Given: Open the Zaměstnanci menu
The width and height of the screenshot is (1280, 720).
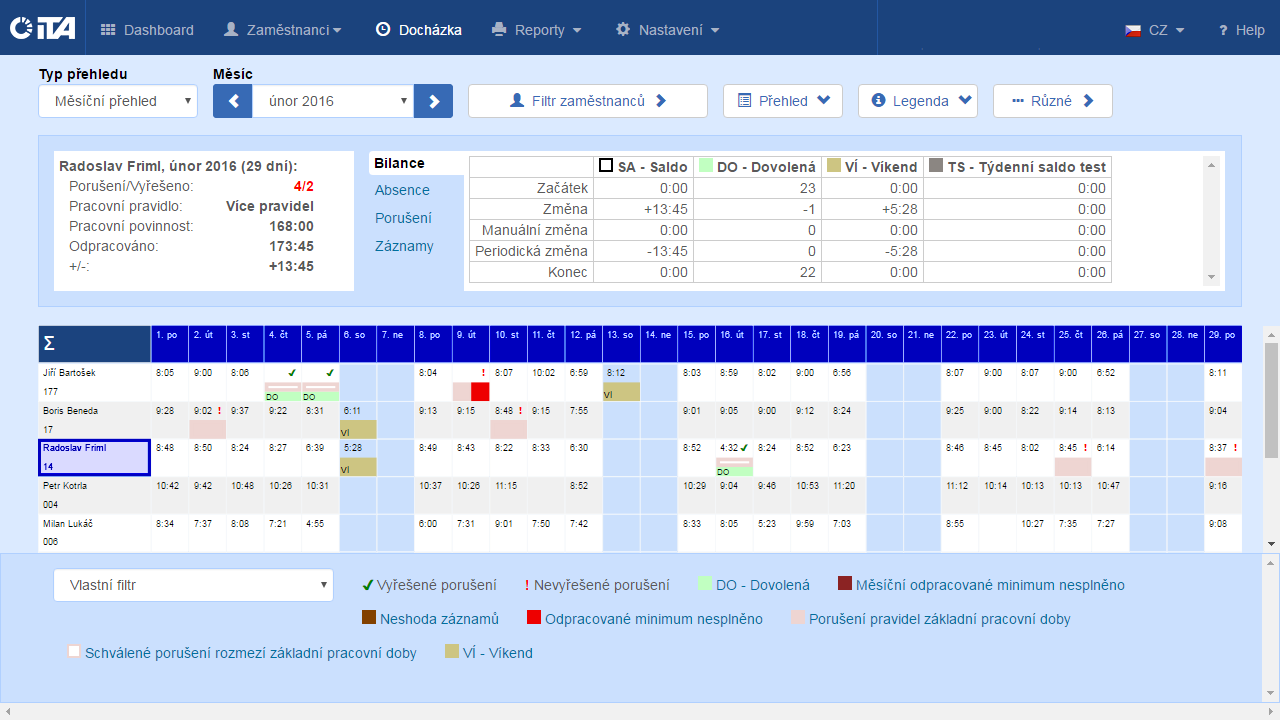Looking at the screenshot, I should click(282, 30).
